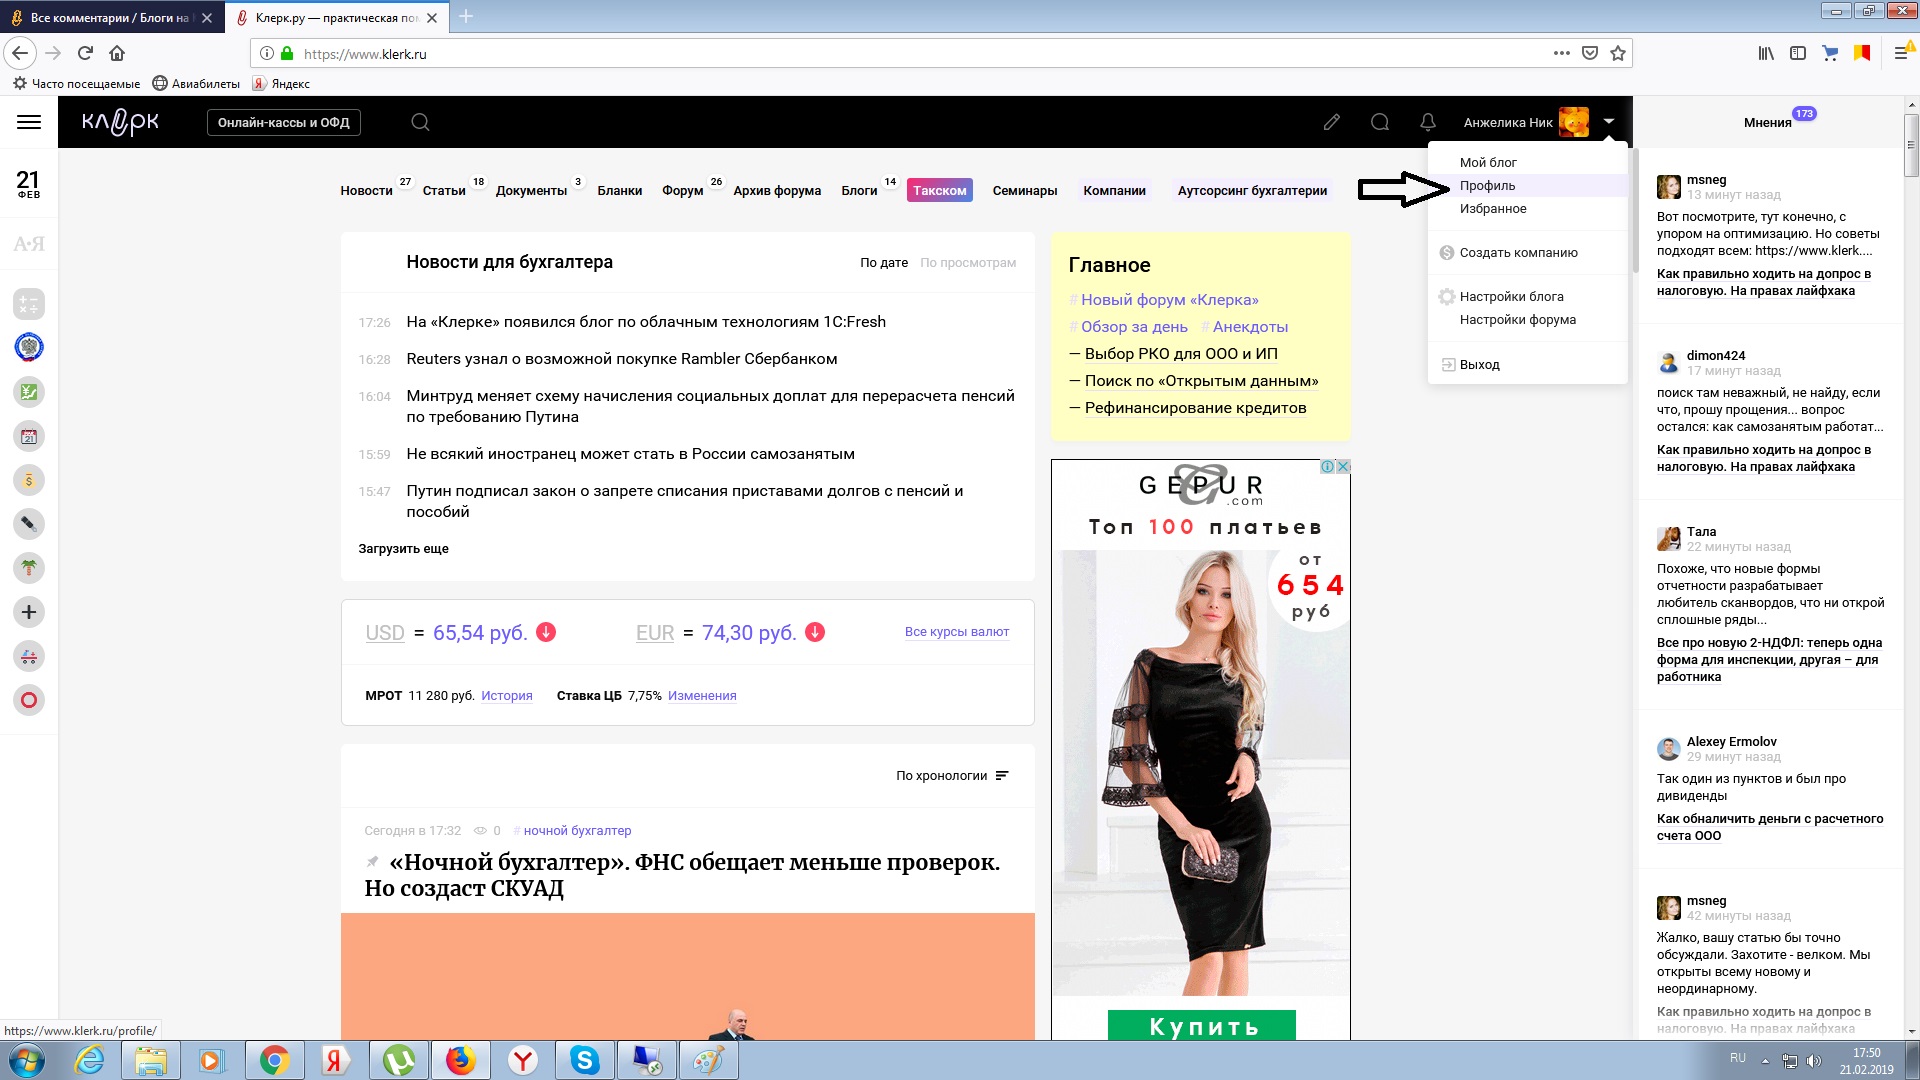This screenshot has height=1080, width=1920.
Task: Open the palm tree sidebar icon
Action: click(x=29, y=567)
